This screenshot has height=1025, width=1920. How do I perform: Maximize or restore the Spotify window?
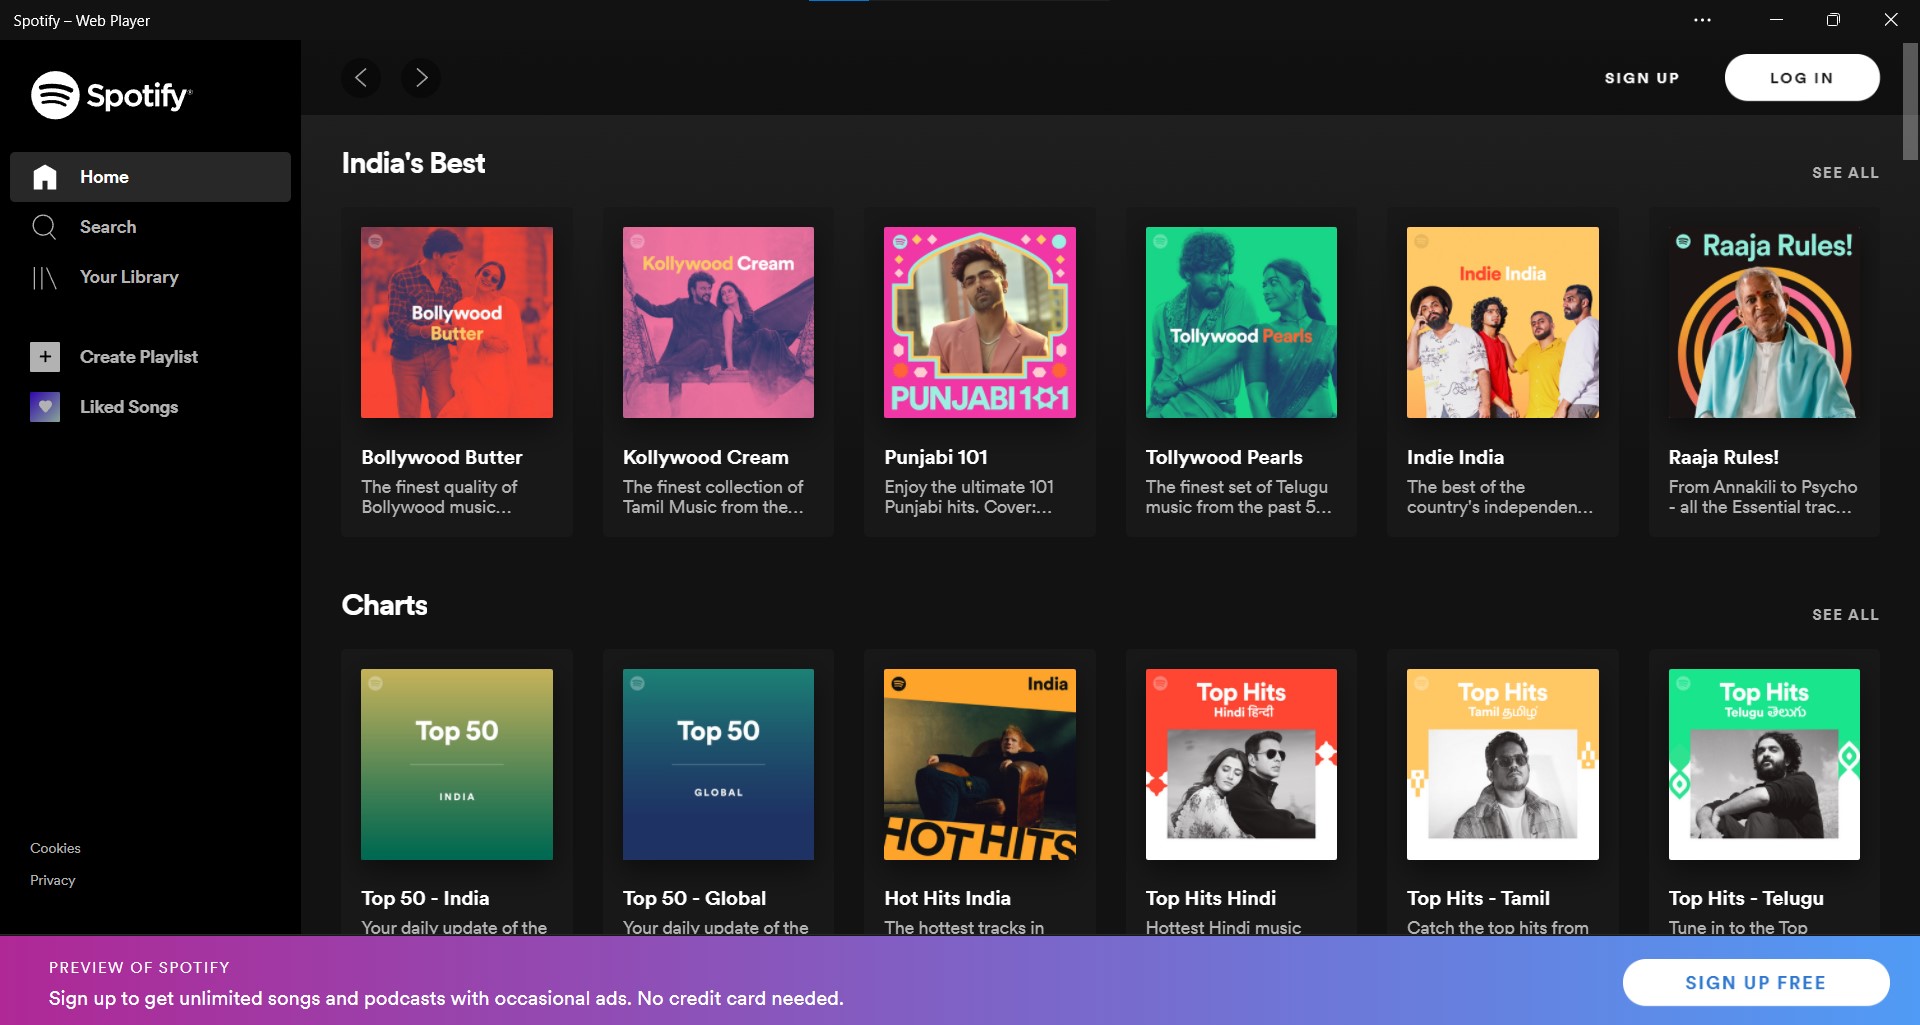tap(1833, 20)
